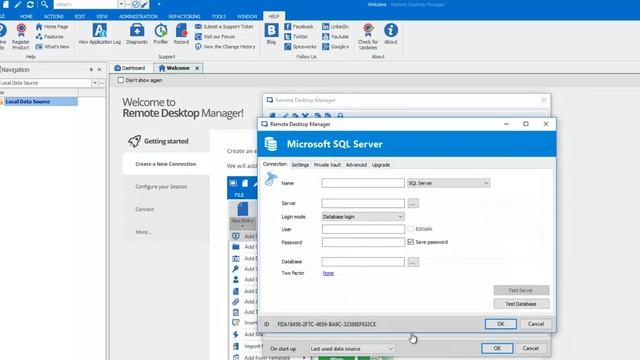Focus the Password input field

(x=363, y=242)
